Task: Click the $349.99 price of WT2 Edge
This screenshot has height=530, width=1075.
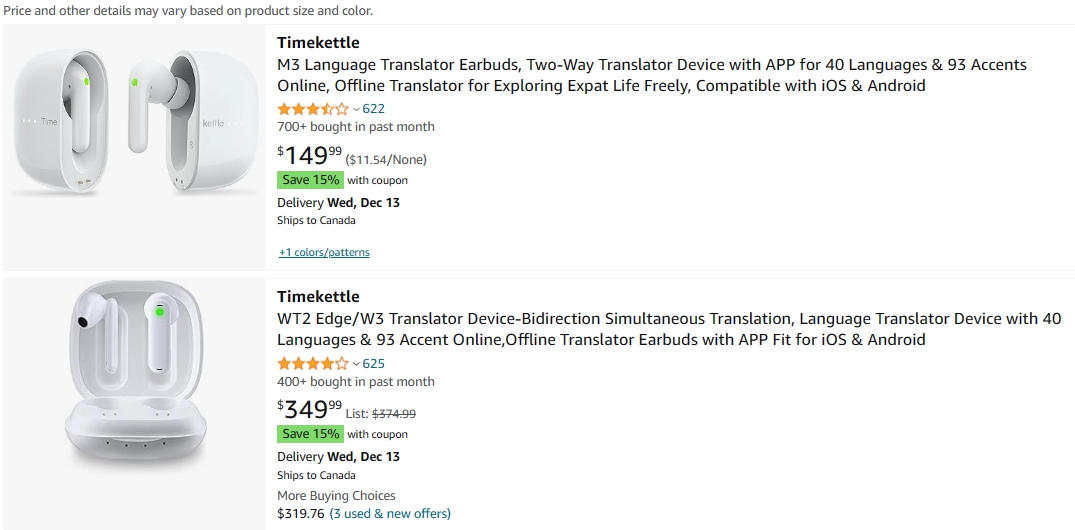Action: click(310, 410)
